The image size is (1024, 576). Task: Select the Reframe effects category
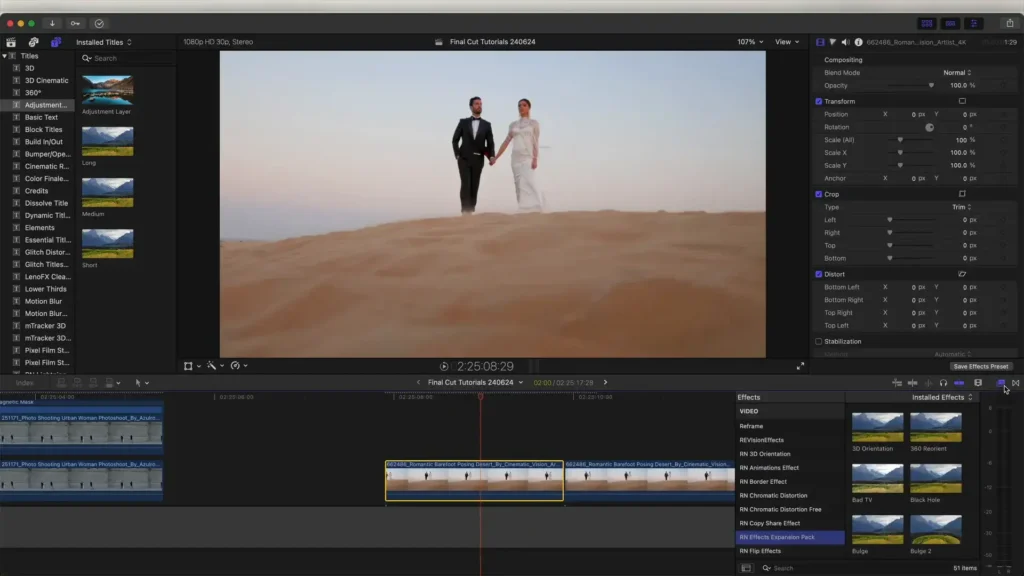click(751, 426)
